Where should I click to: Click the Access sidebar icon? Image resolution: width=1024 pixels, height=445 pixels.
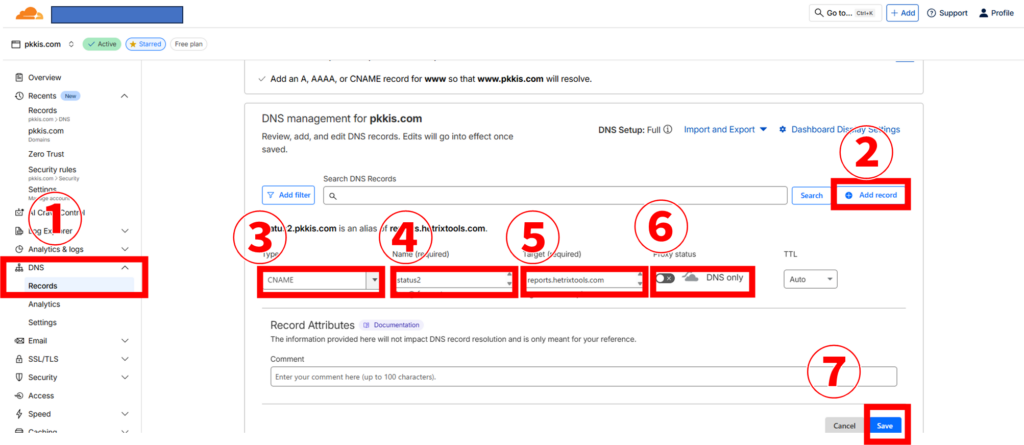click(20, 395)
